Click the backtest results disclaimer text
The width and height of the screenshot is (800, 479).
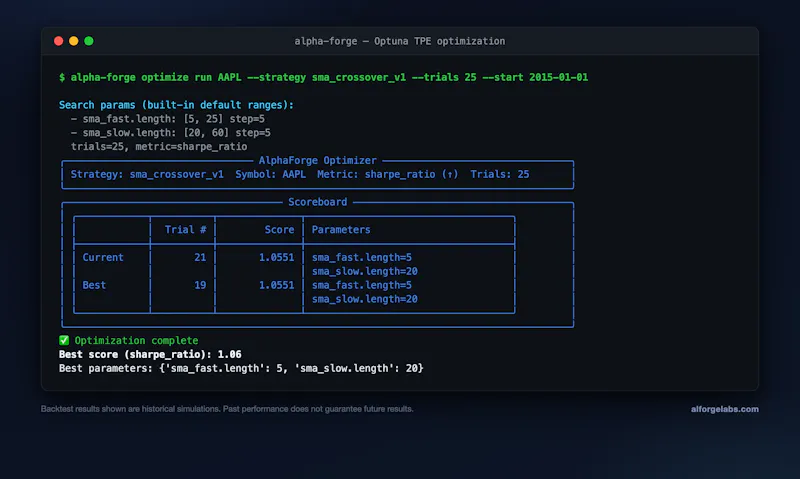227,409
